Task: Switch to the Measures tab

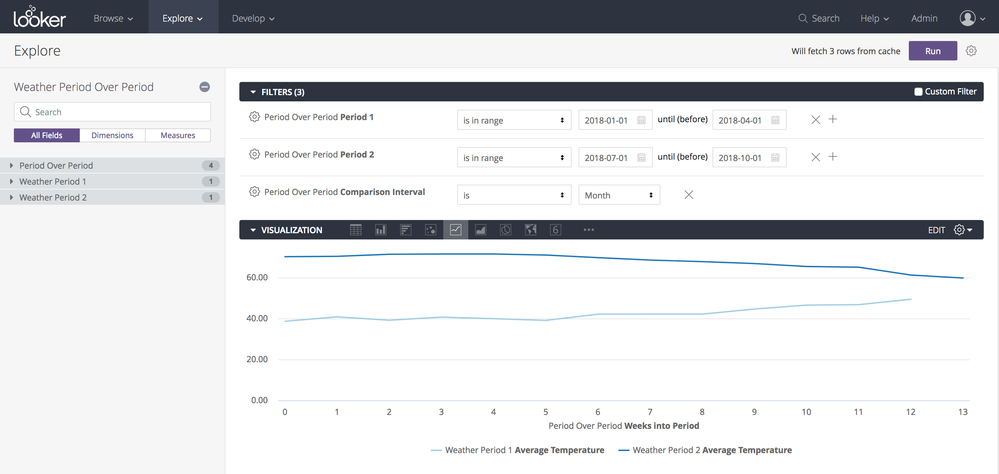Action: click(178, 135)
